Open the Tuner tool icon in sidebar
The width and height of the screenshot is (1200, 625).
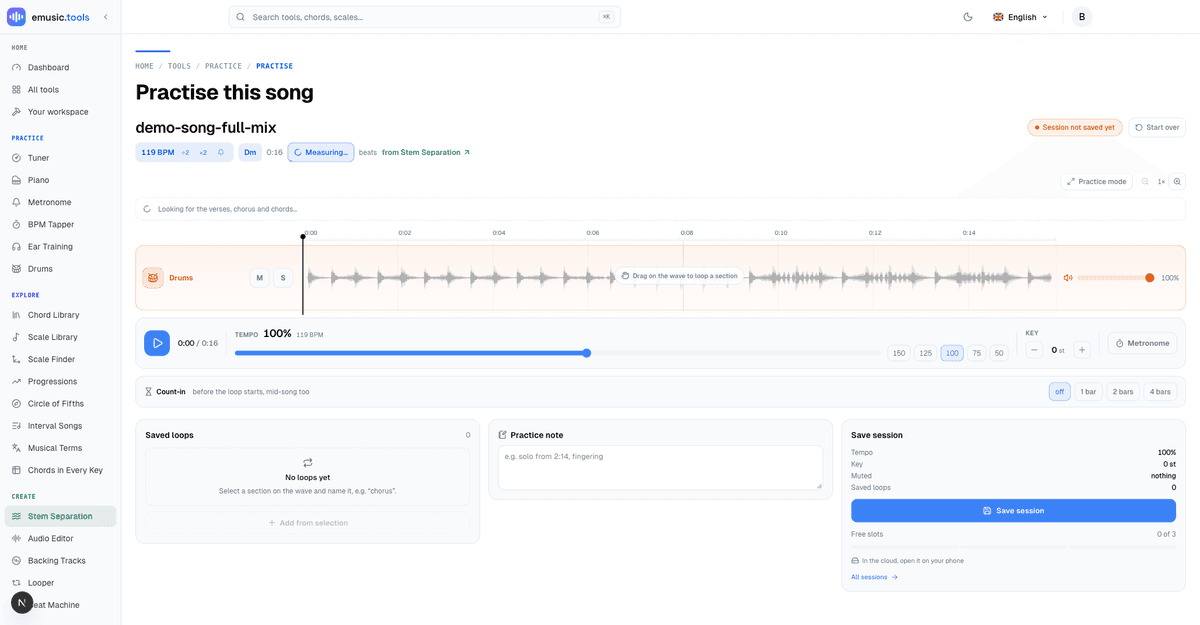16,158
